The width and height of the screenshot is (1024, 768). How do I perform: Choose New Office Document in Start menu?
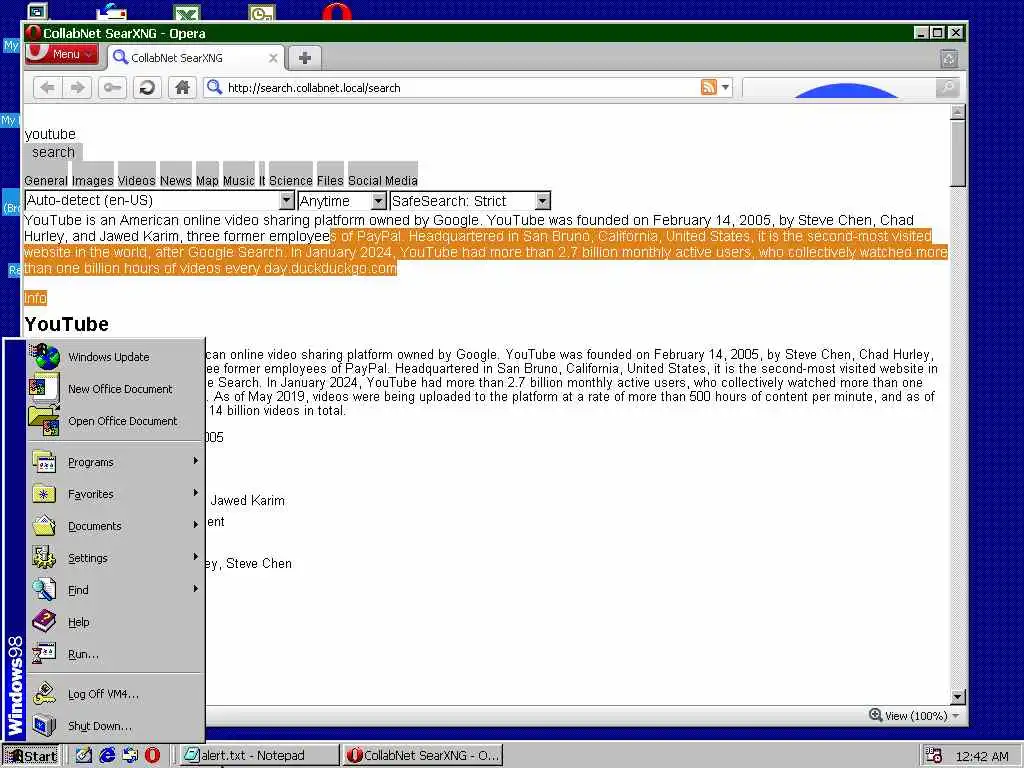coord(116,389)
